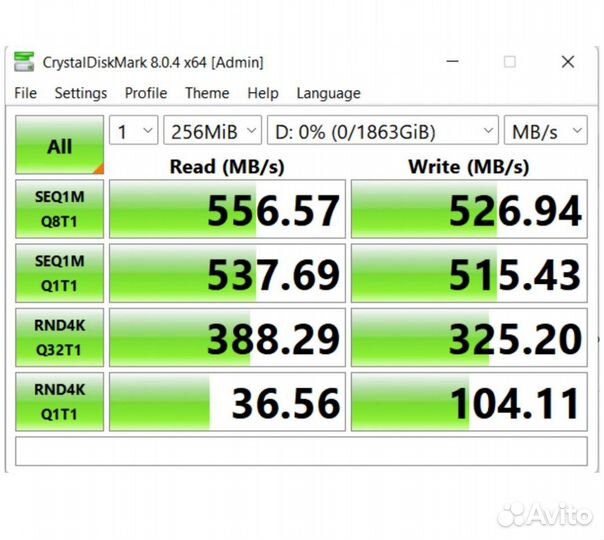The width and height of the screenshot is (604, 540).
Task: Expand the MB/s unit dropdown
Action: (546, 130)
